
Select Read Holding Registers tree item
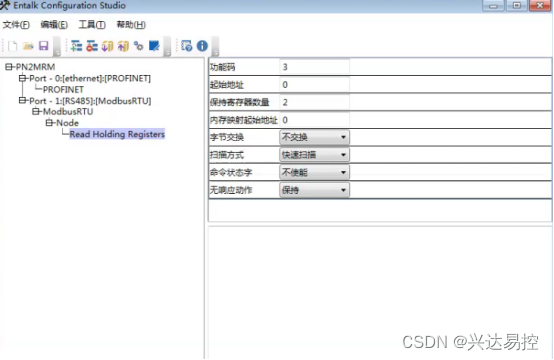tap(117, 134)
